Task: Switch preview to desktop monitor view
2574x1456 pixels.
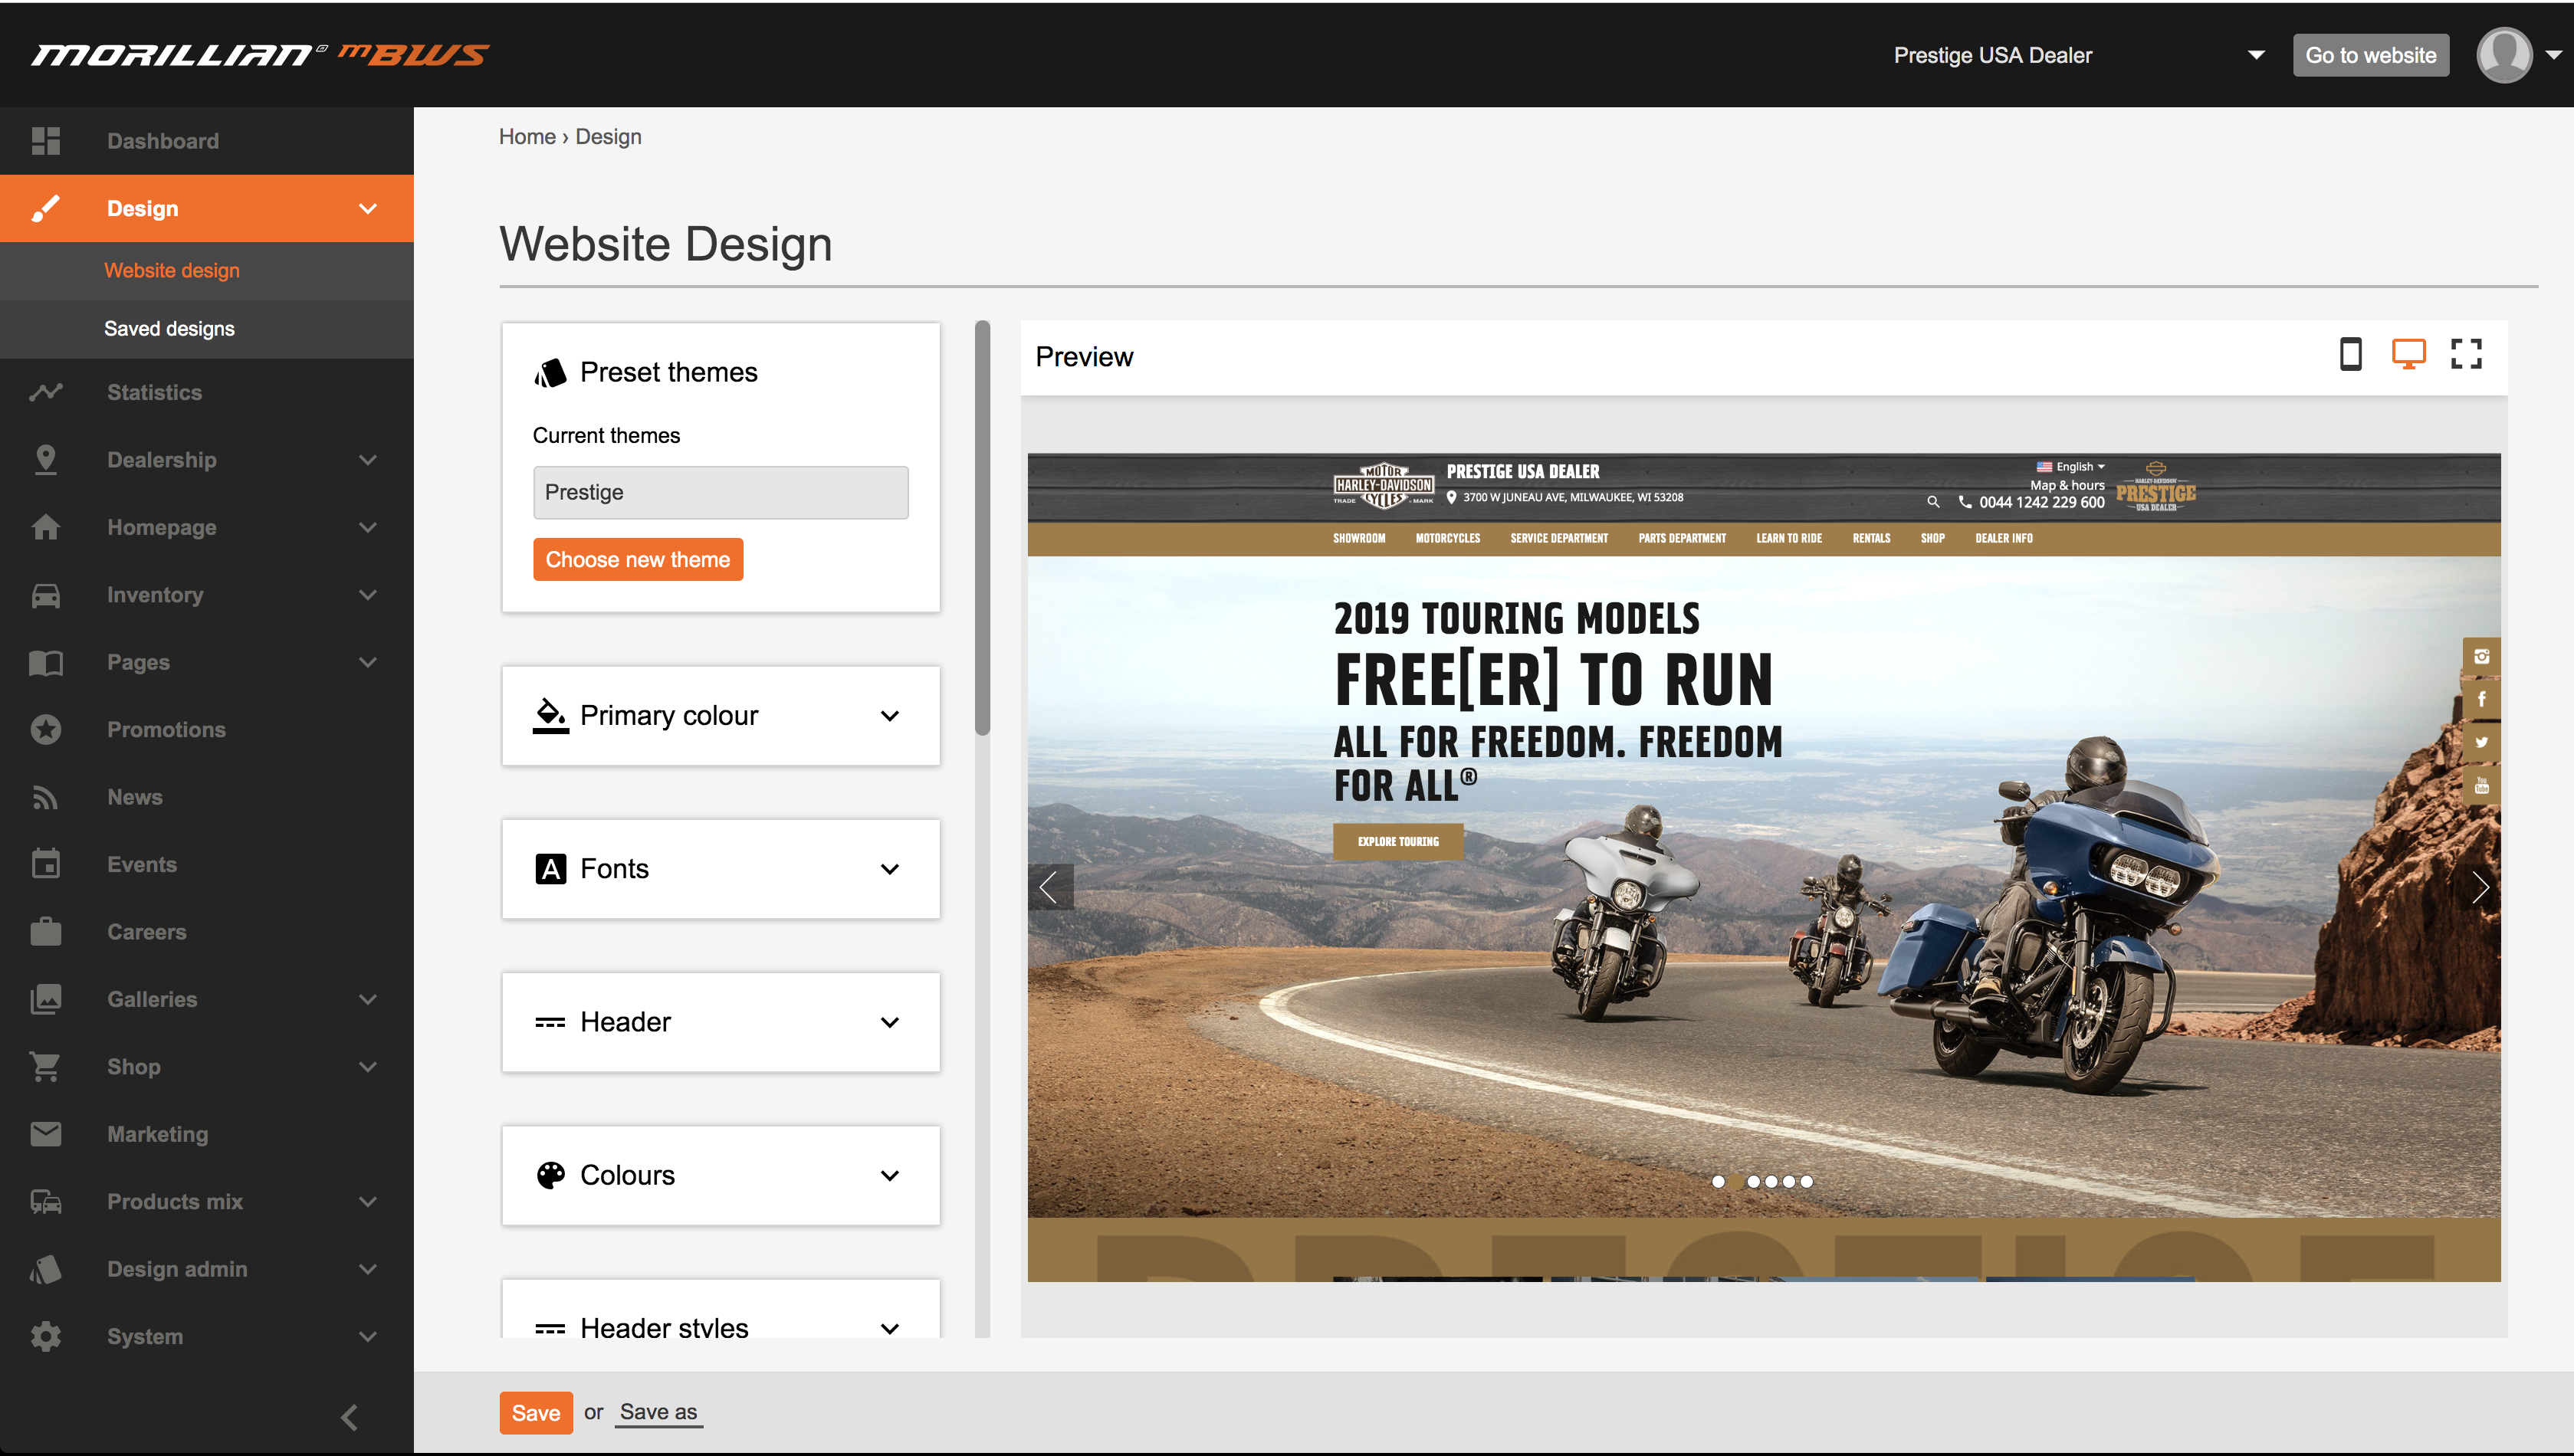Action: pyautogui.click(x=2408, y=355)
